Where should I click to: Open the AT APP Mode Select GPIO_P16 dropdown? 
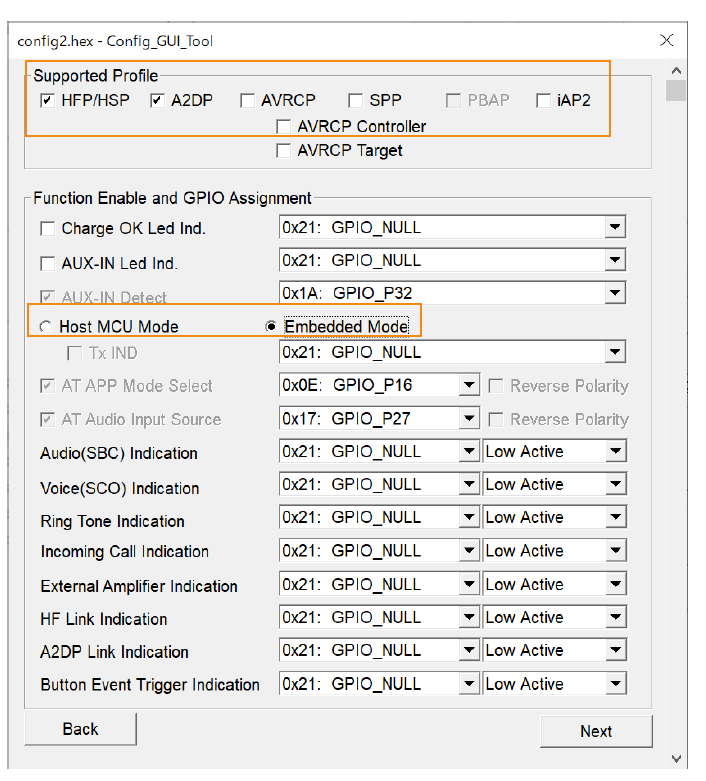click(468, 386)
